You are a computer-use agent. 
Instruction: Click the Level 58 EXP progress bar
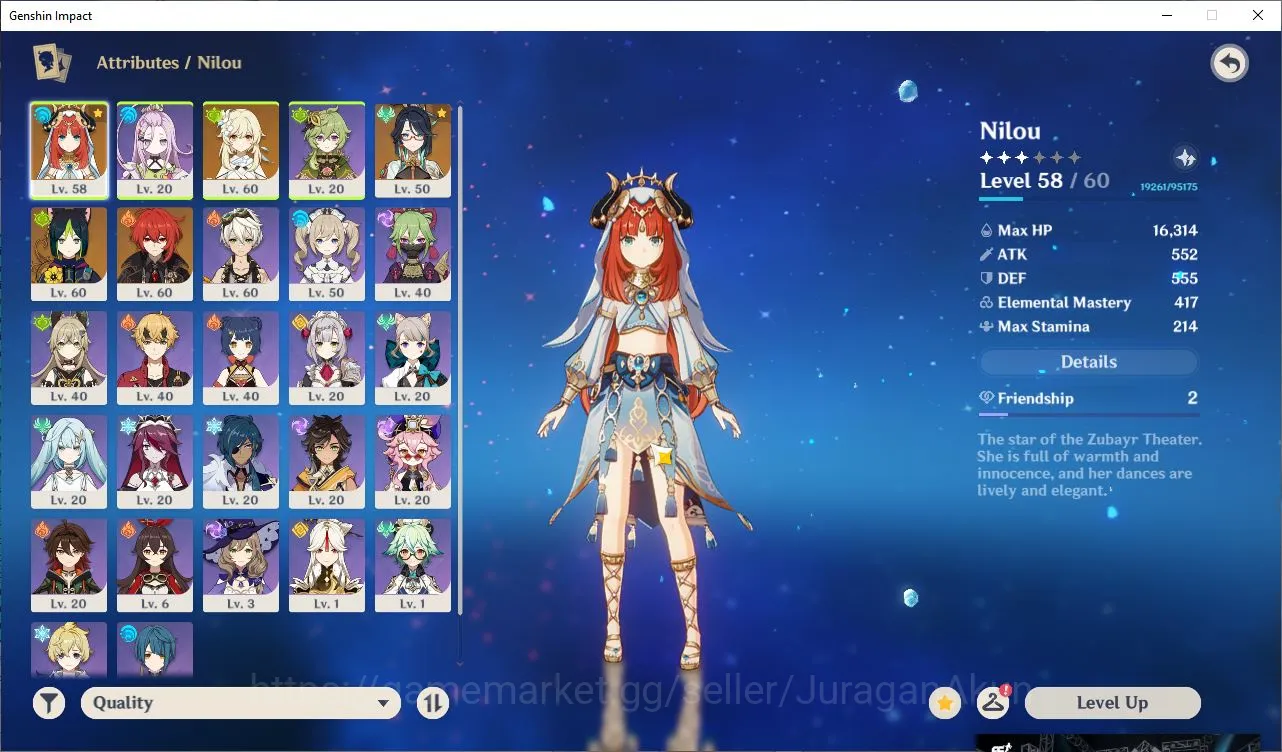1088,199
